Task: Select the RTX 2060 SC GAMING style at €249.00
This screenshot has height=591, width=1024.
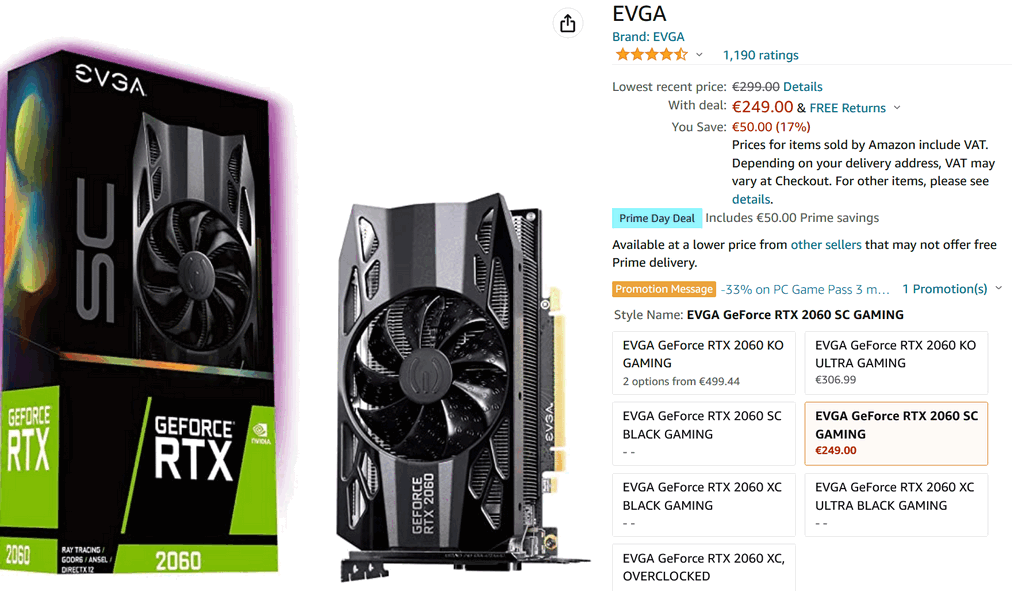Action: [895, 434]
